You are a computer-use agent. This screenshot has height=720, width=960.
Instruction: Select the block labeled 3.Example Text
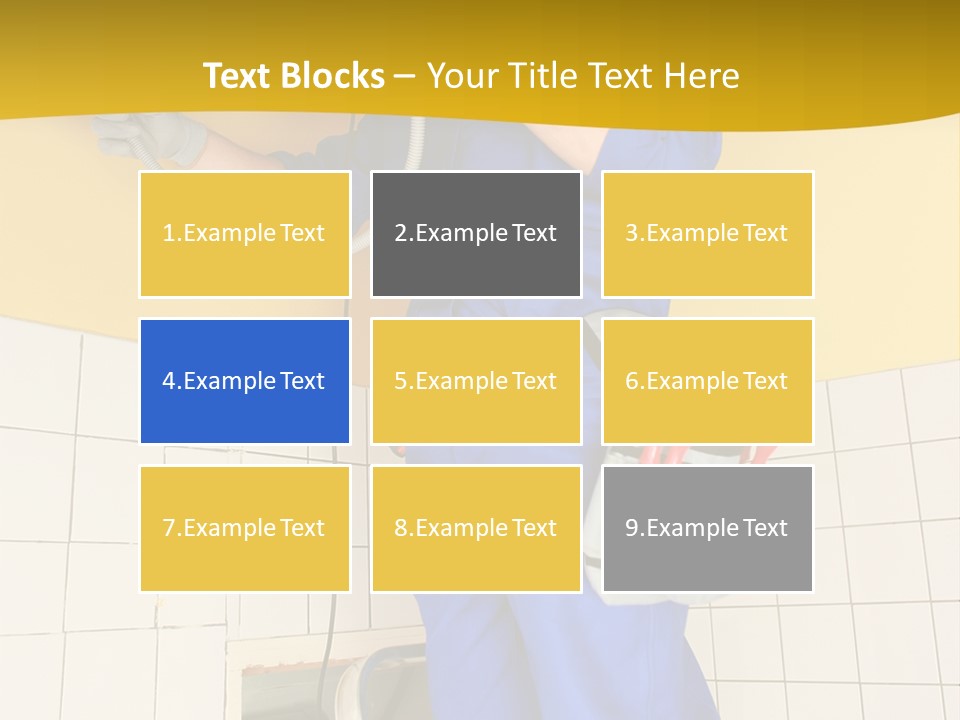pyautogui.click(x=707, y=234)
